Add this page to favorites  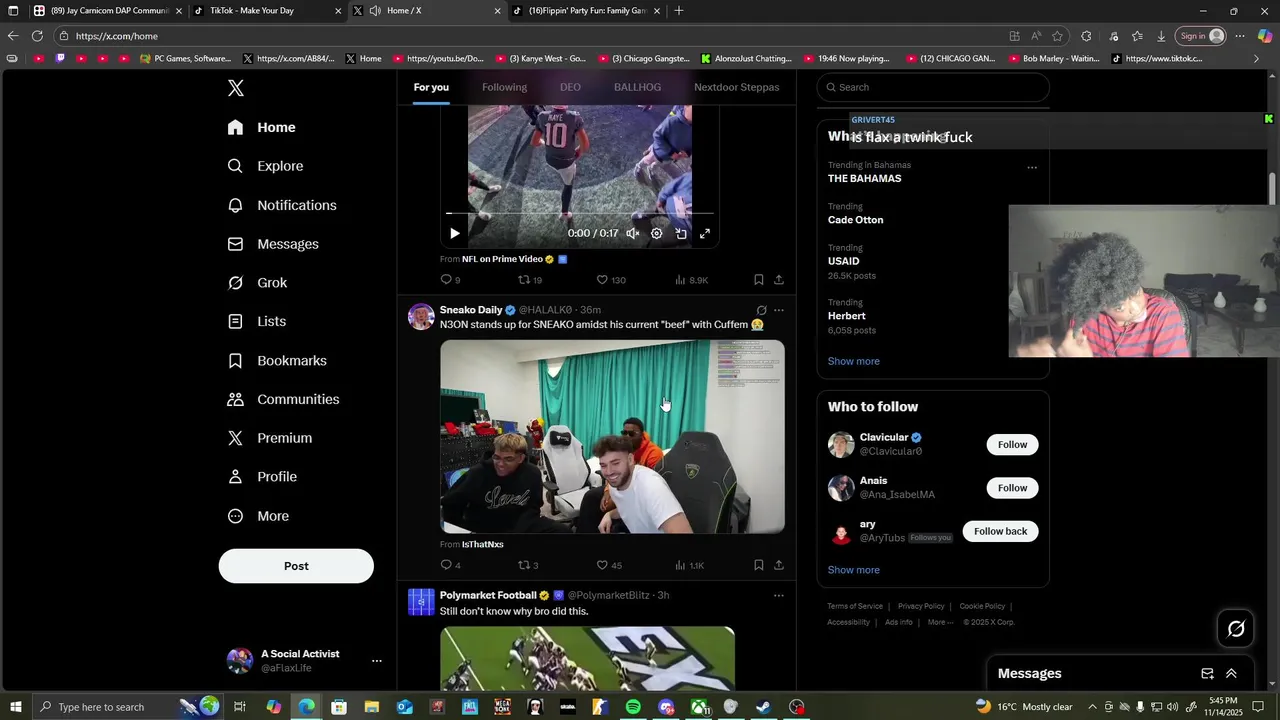point(1057,36)
